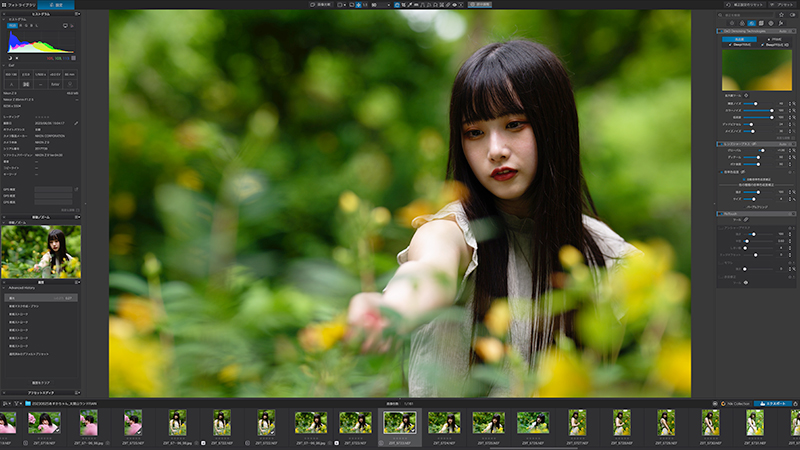
Task: Collapse the ReTouch panel header
Action: [x=756, y=214]
